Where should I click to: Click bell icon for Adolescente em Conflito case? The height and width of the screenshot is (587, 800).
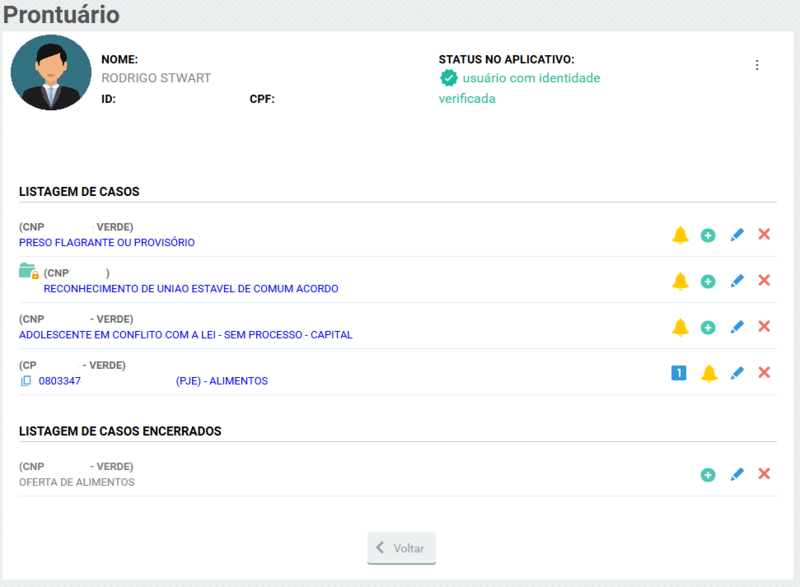click(680, 327)
